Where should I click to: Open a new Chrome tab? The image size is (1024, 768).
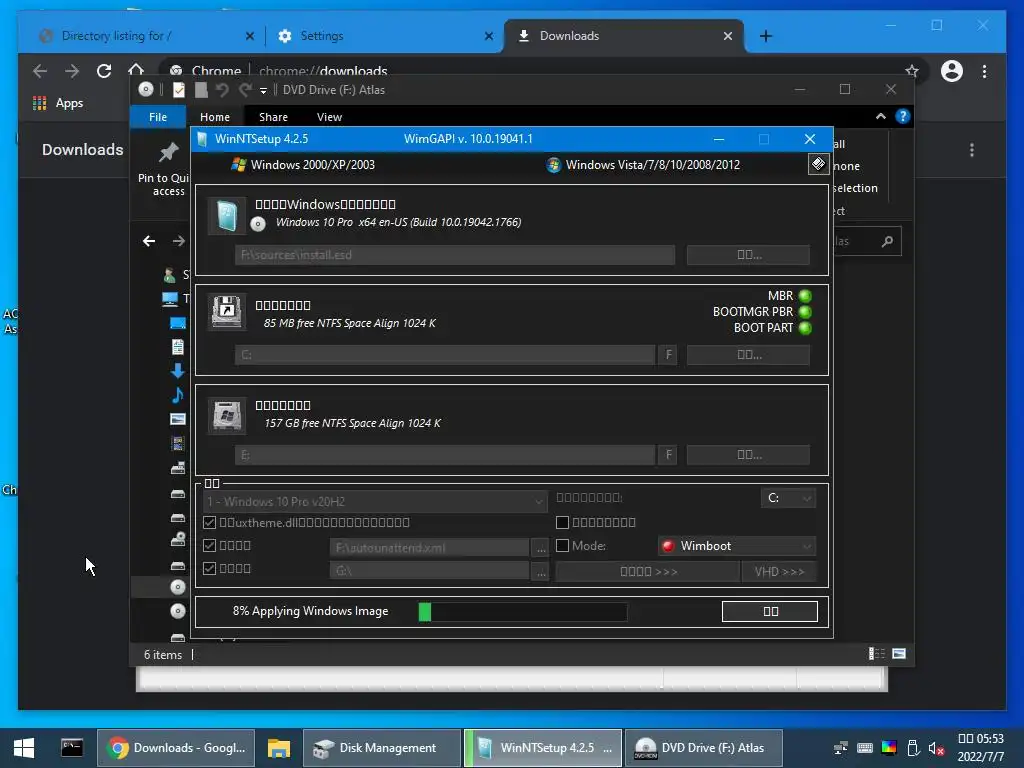pos(765,36)
